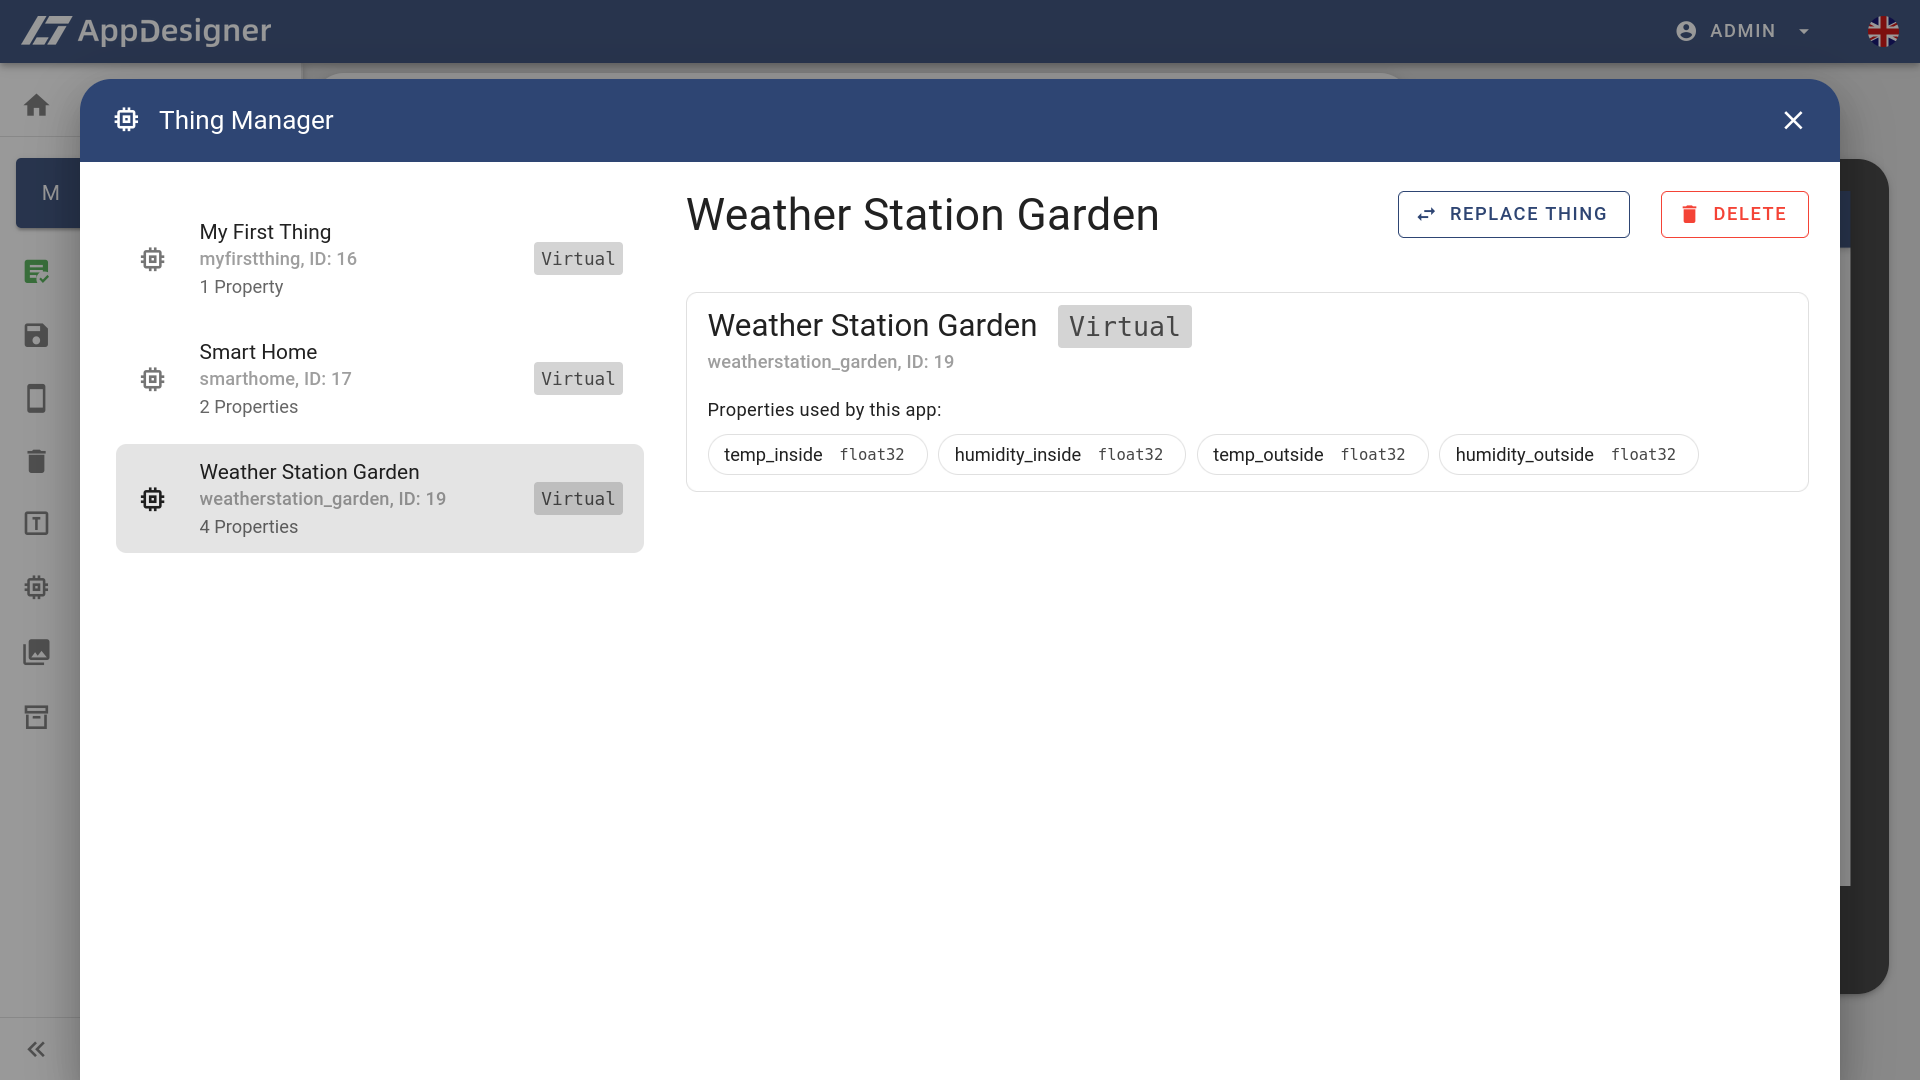Click Virtual badge in Weather Station list row

(x=578, y=499)
